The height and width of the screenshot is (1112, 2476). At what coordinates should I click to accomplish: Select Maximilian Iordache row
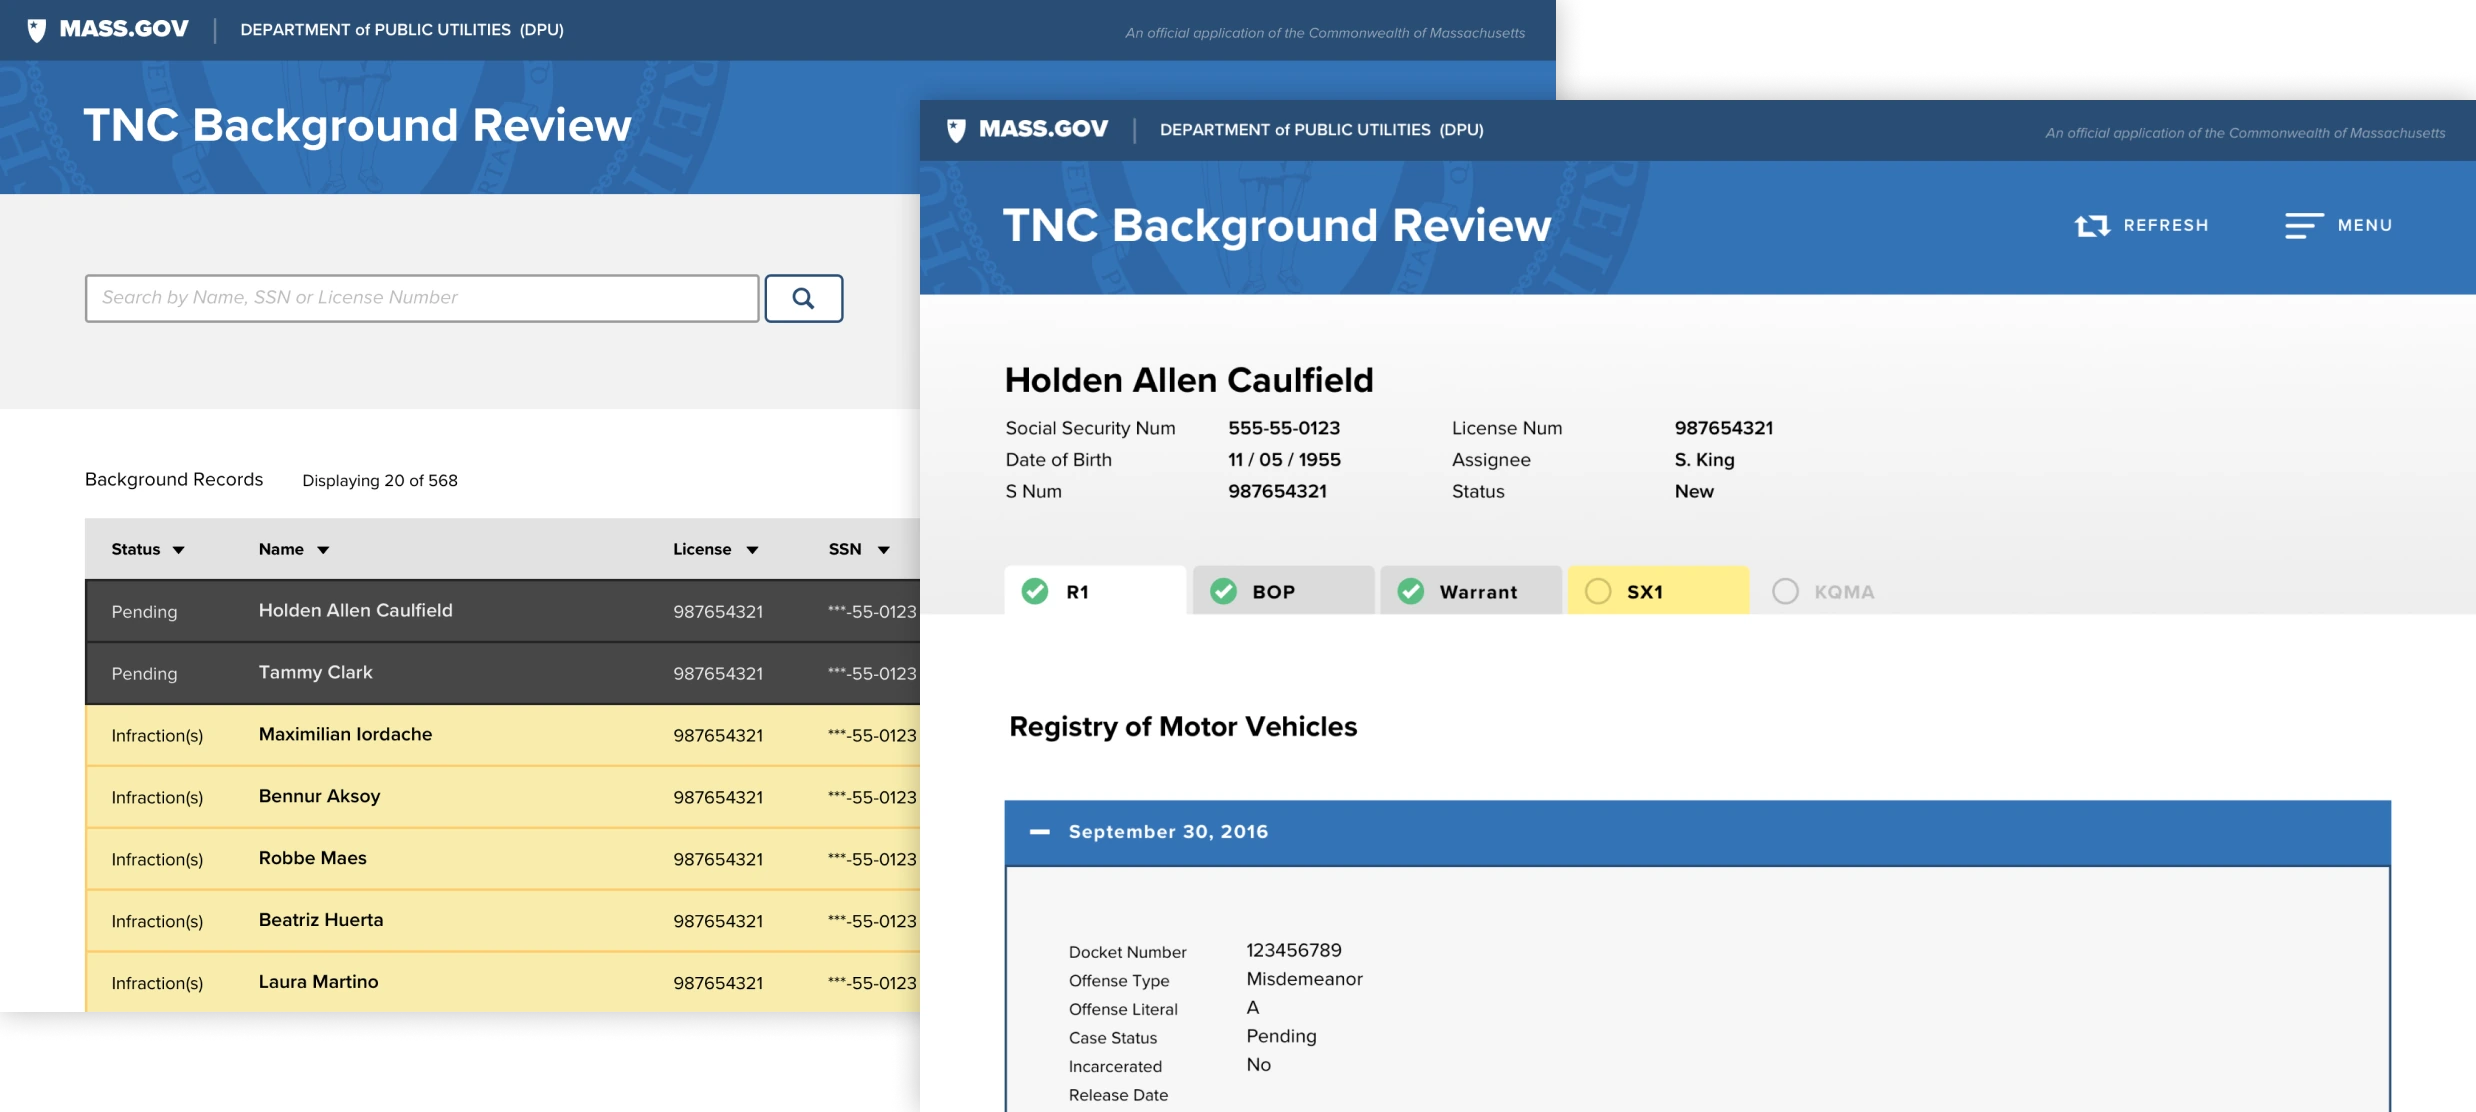[x=502, y=735]
